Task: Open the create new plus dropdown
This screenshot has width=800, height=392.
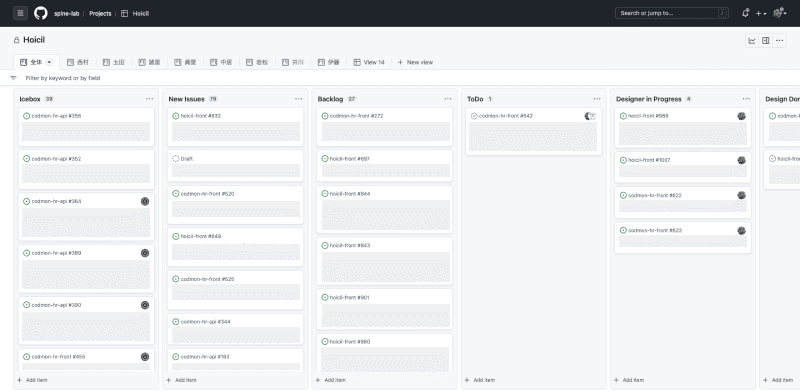Action: pyautogui.click(x=761, y=14)
